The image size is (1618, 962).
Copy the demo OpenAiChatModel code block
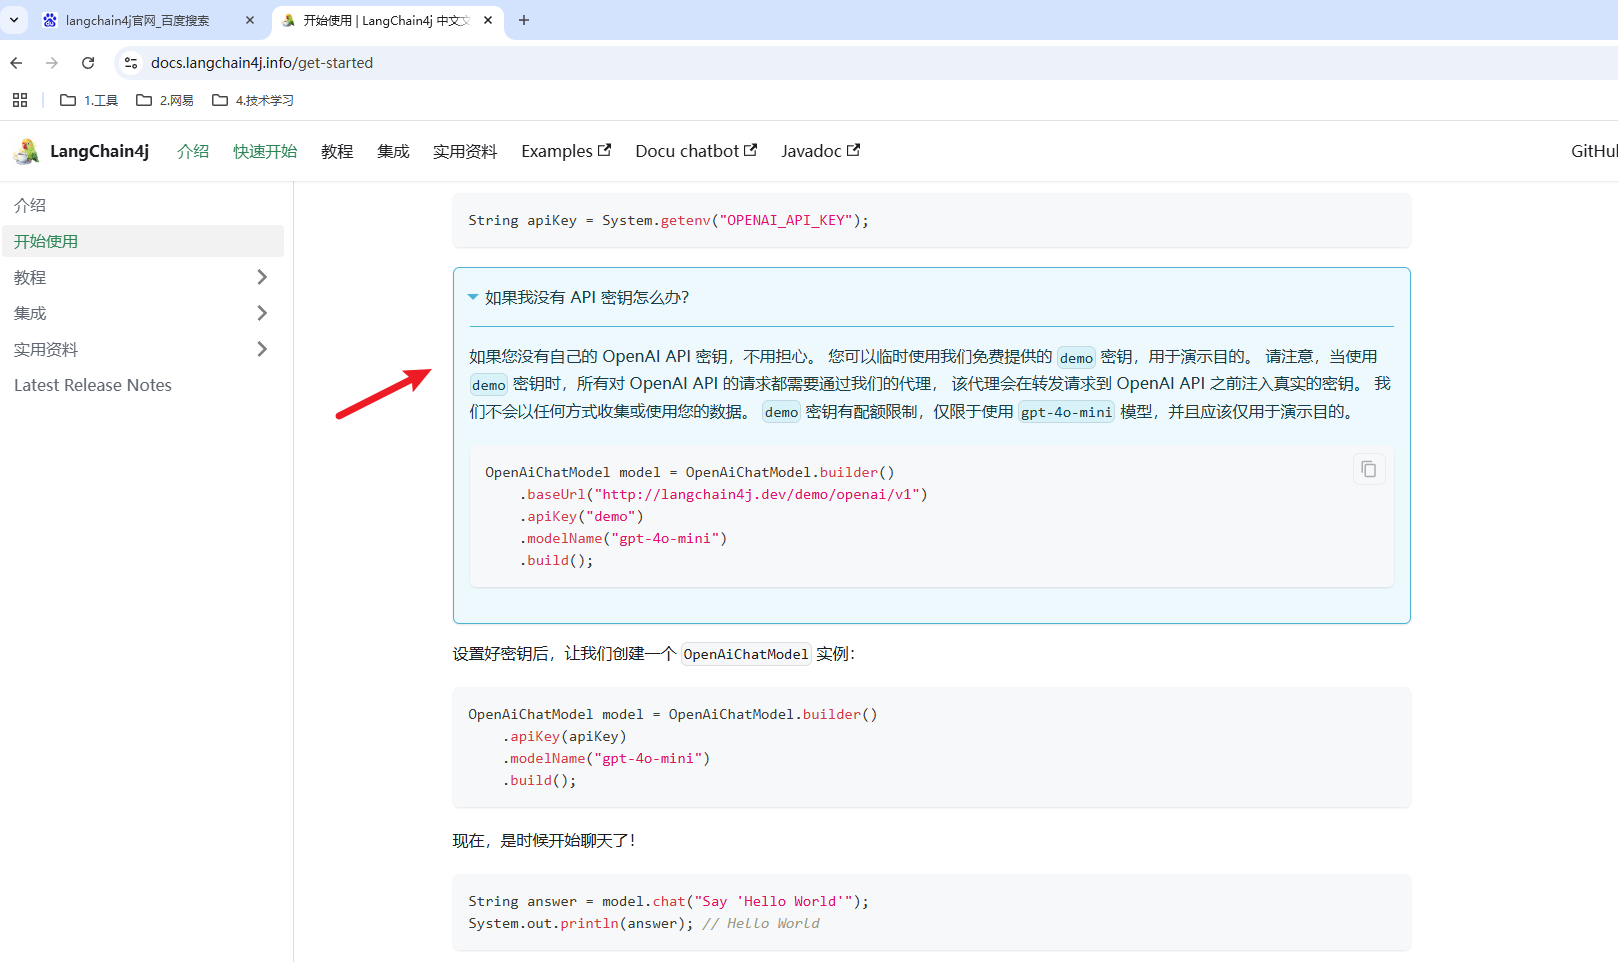[x=1369, y=469]
